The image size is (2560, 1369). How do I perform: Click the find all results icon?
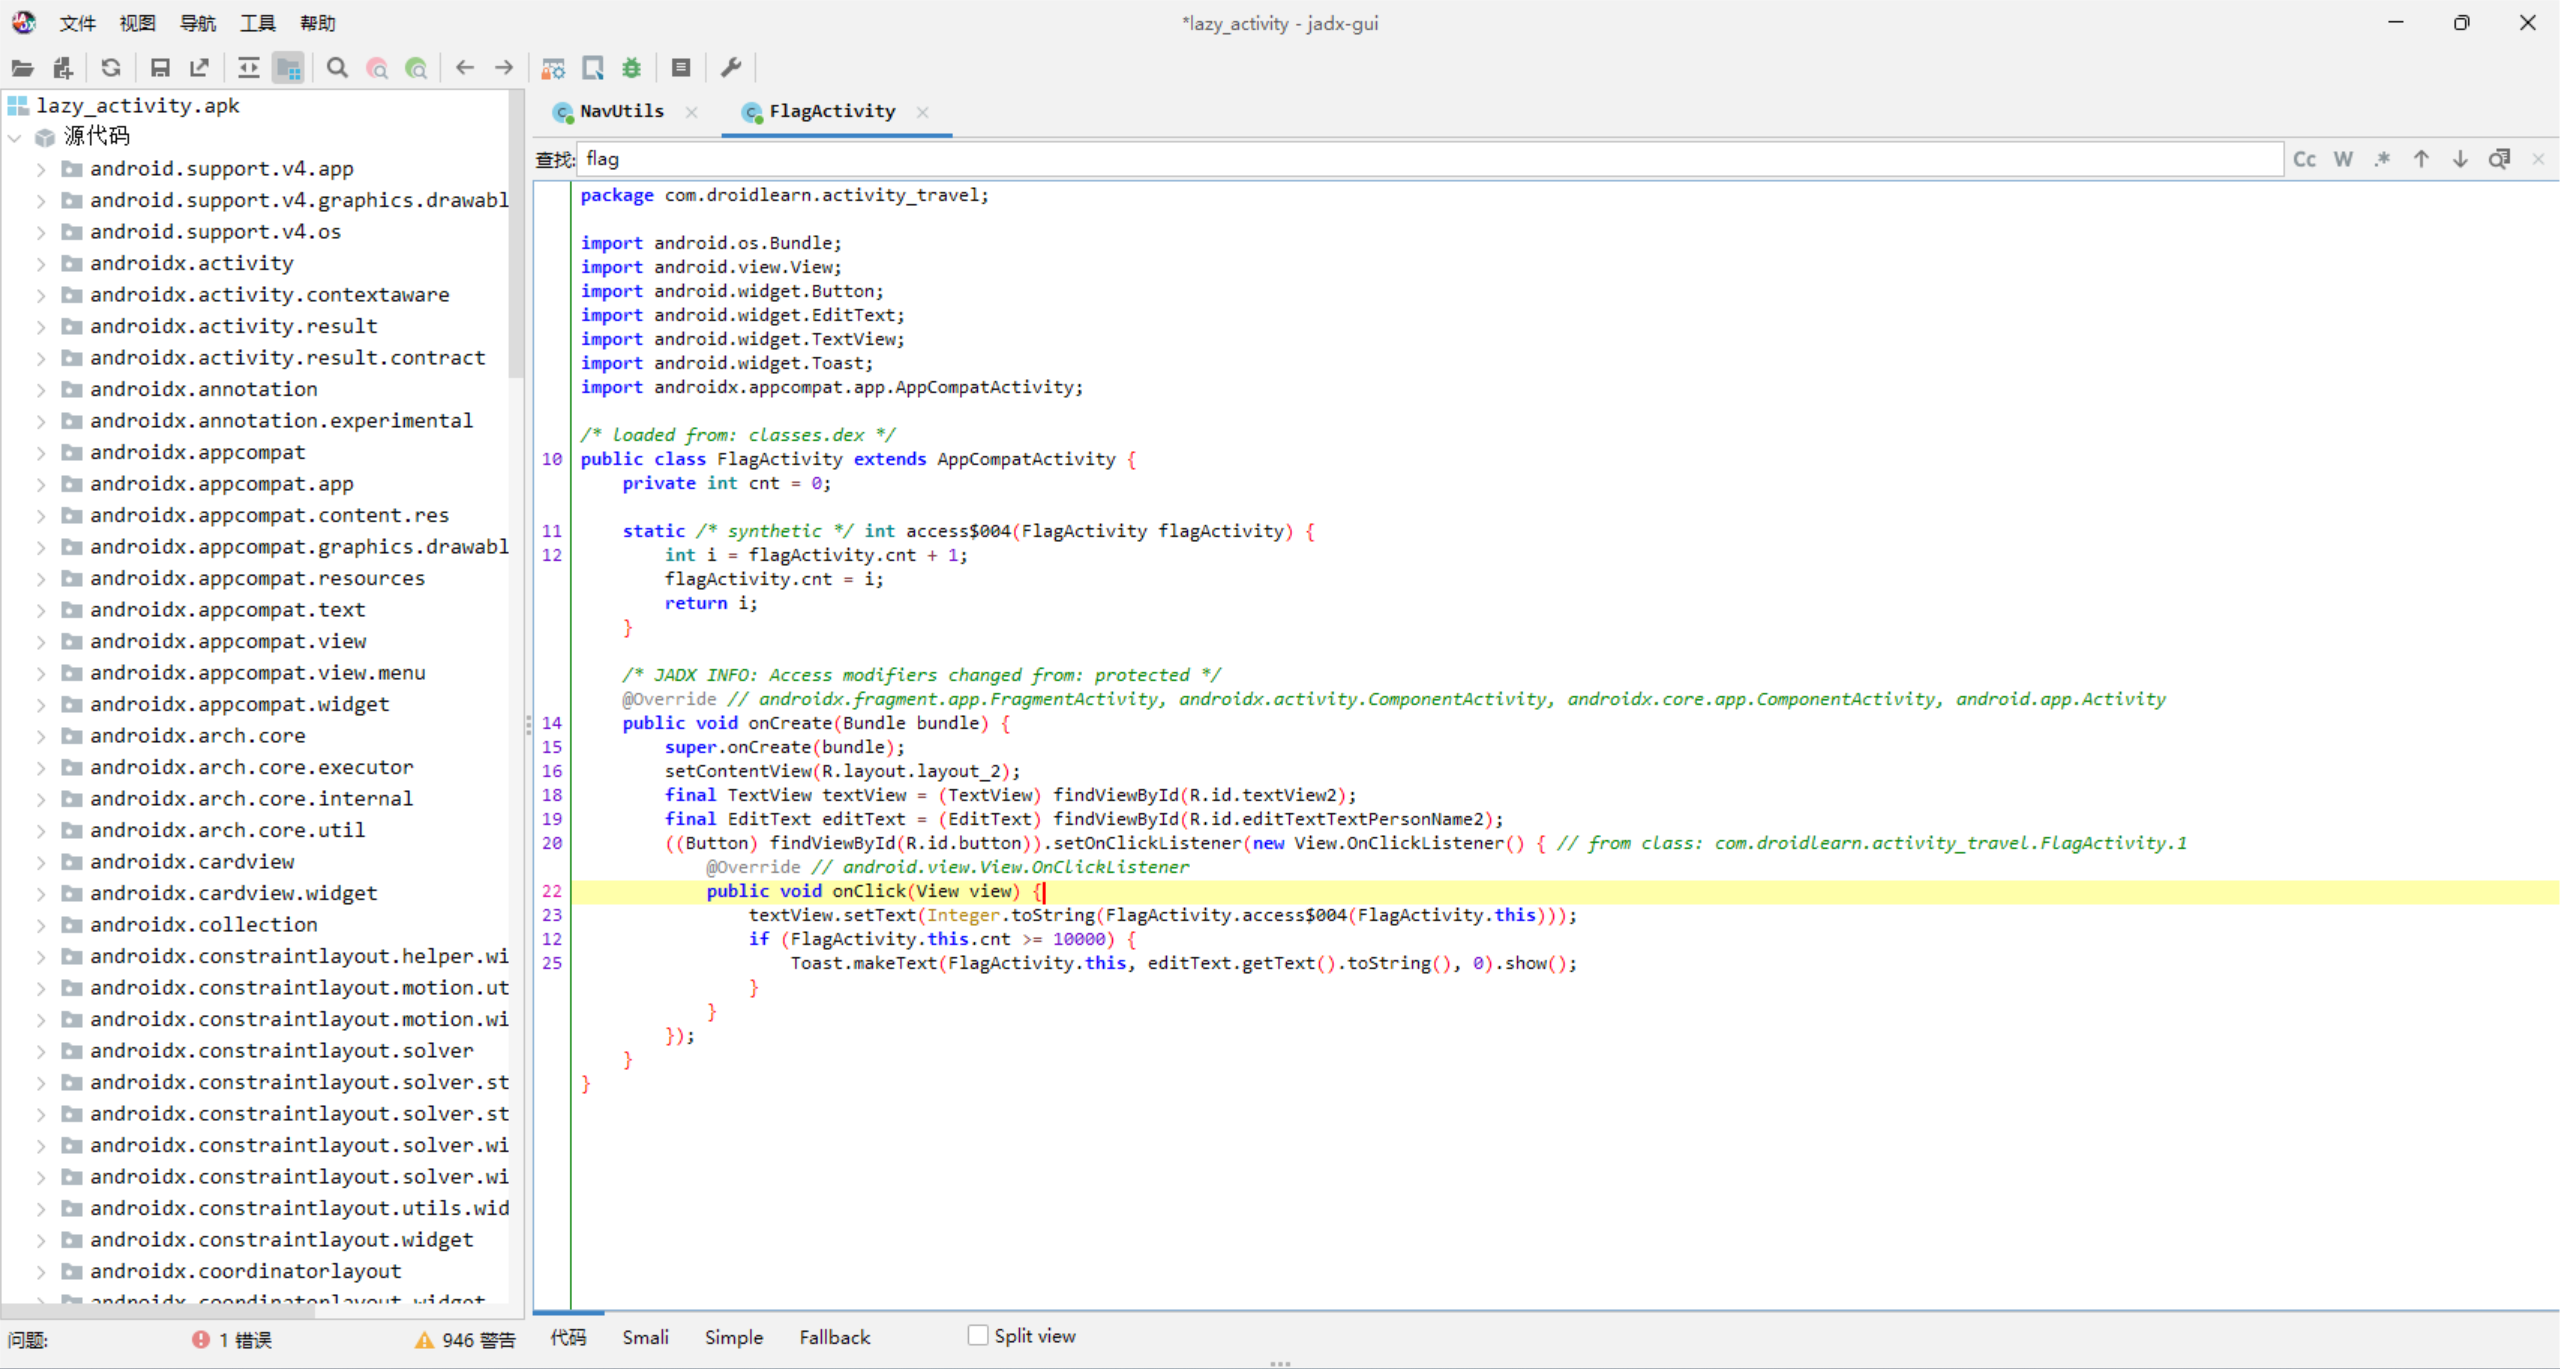[x=2499, y=159]
